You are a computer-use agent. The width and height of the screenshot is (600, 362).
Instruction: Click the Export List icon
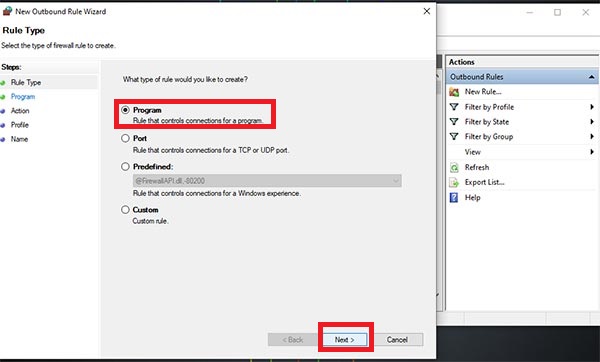[x=454, y=183]
